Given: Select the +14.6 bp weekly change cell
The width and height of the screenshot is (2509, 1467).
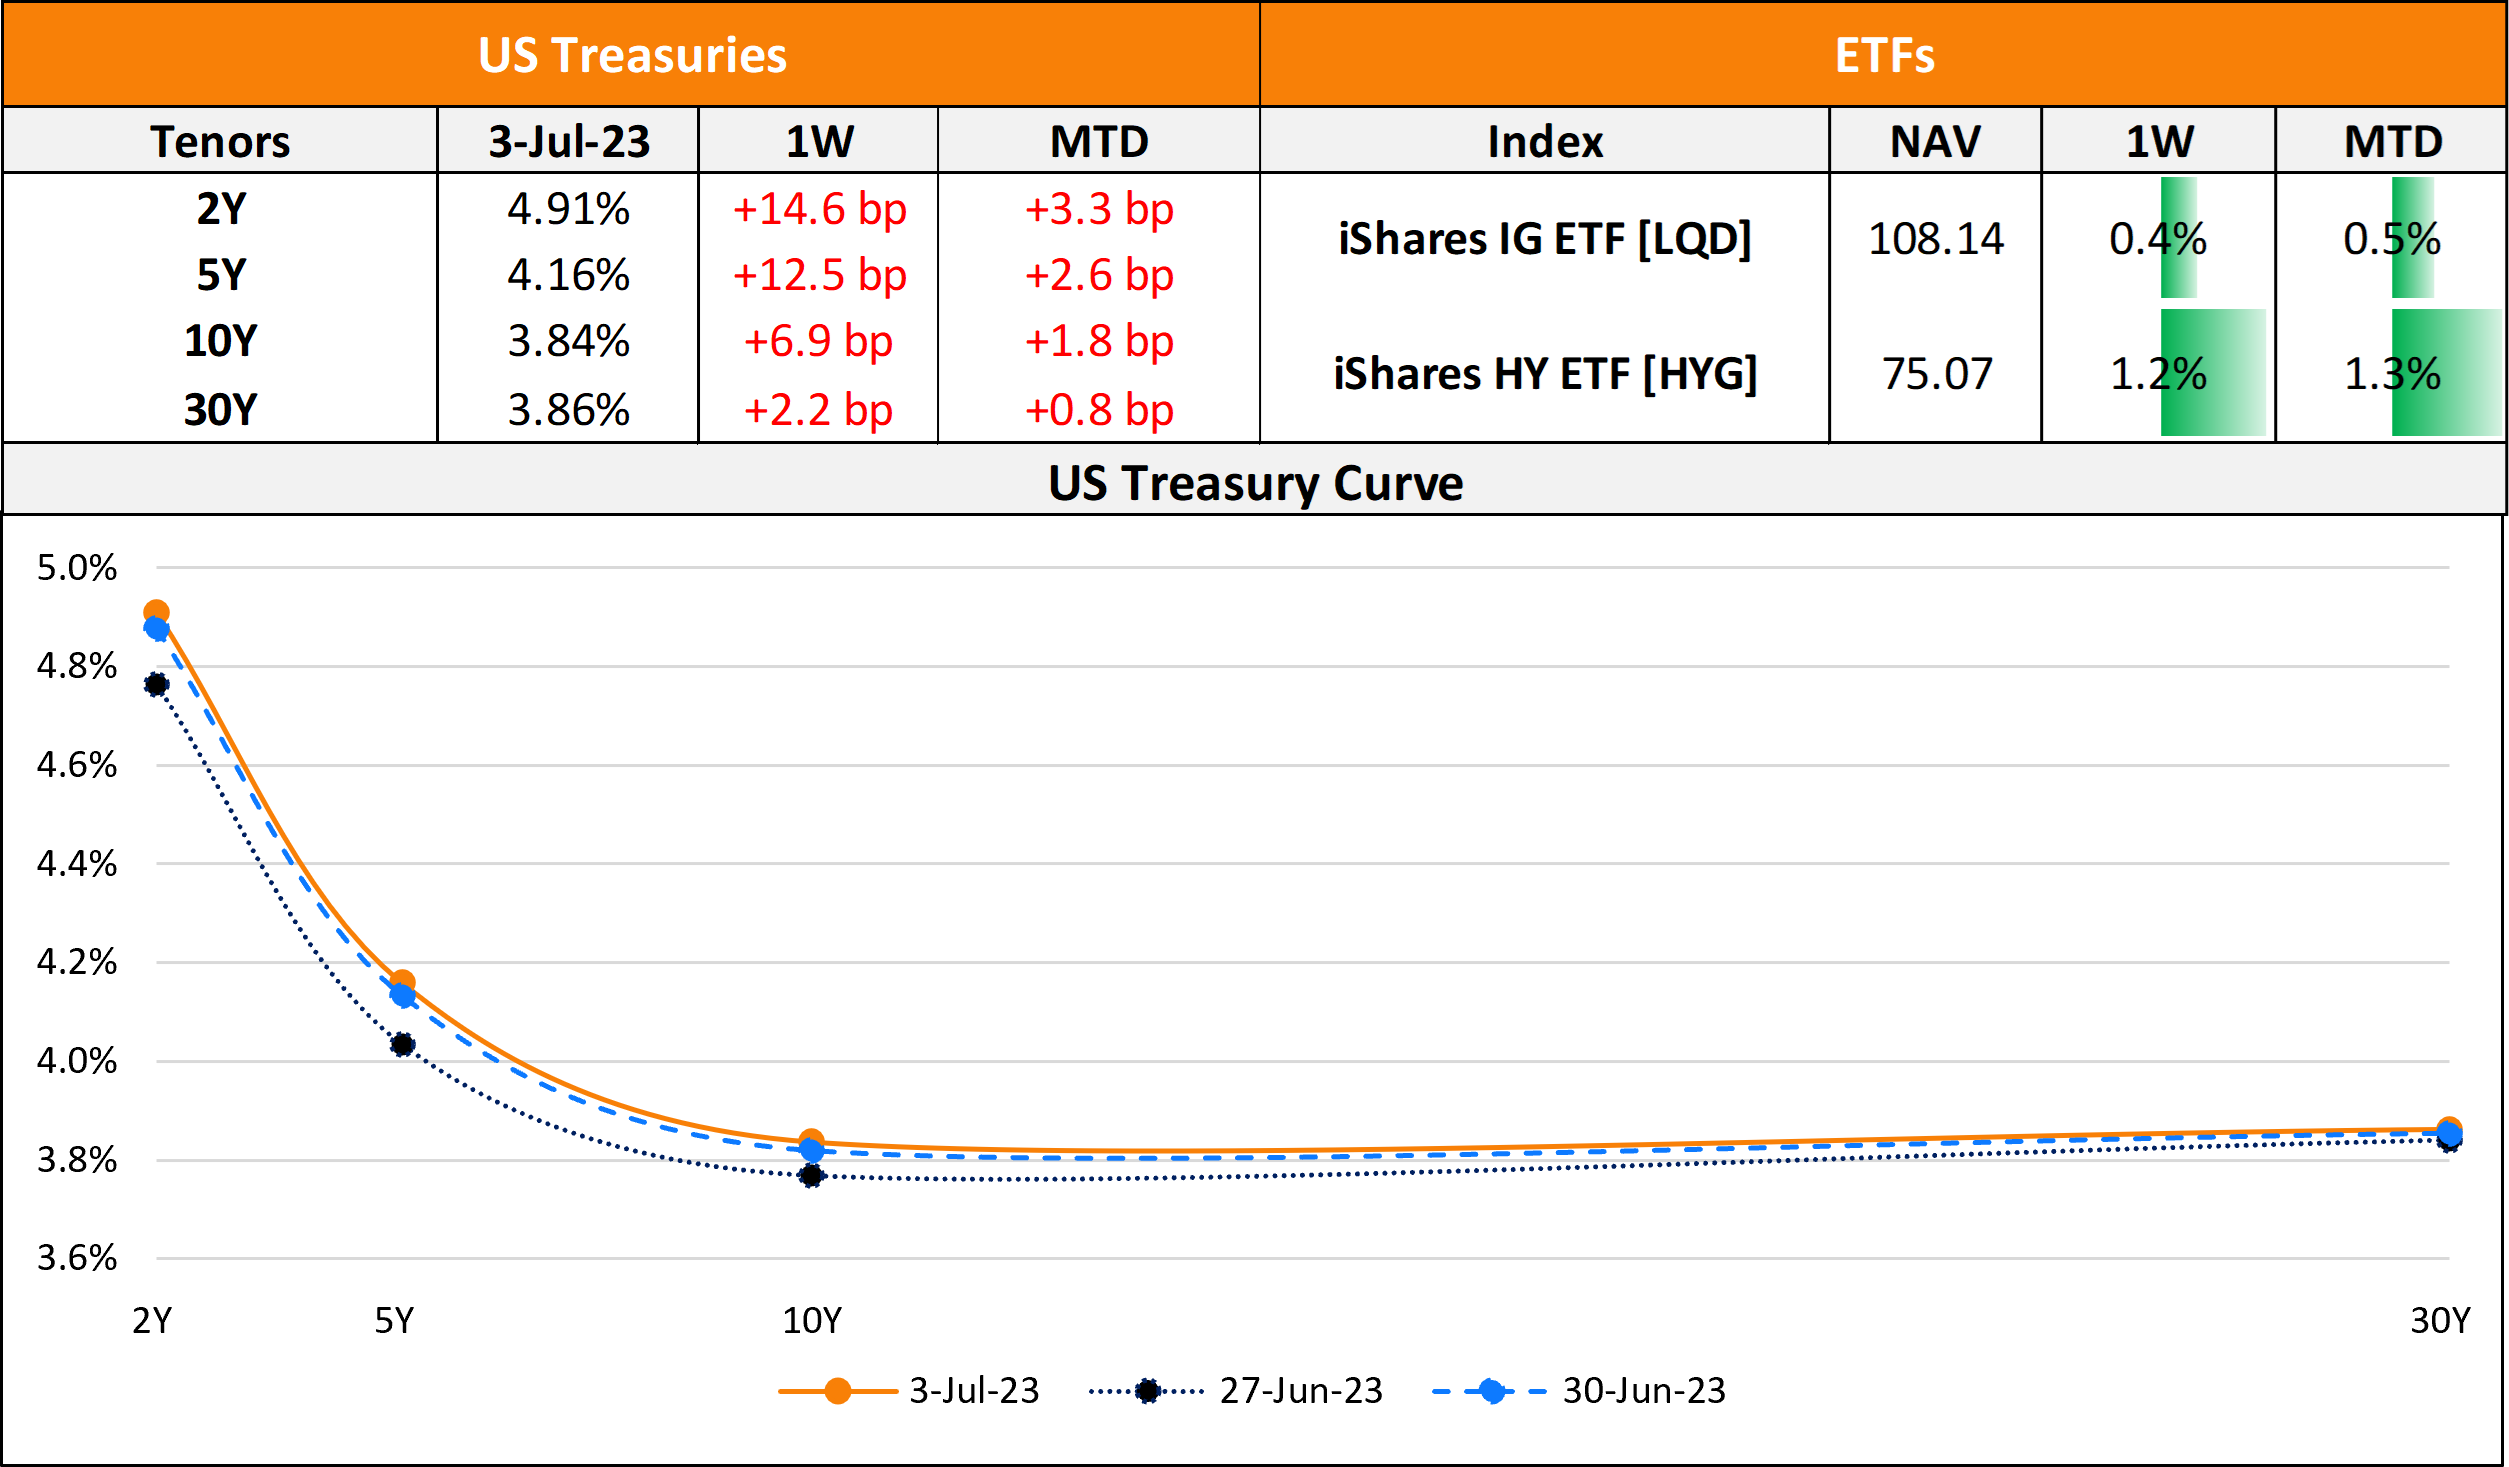Looking at the screenshot, I should tap(819, 209).
